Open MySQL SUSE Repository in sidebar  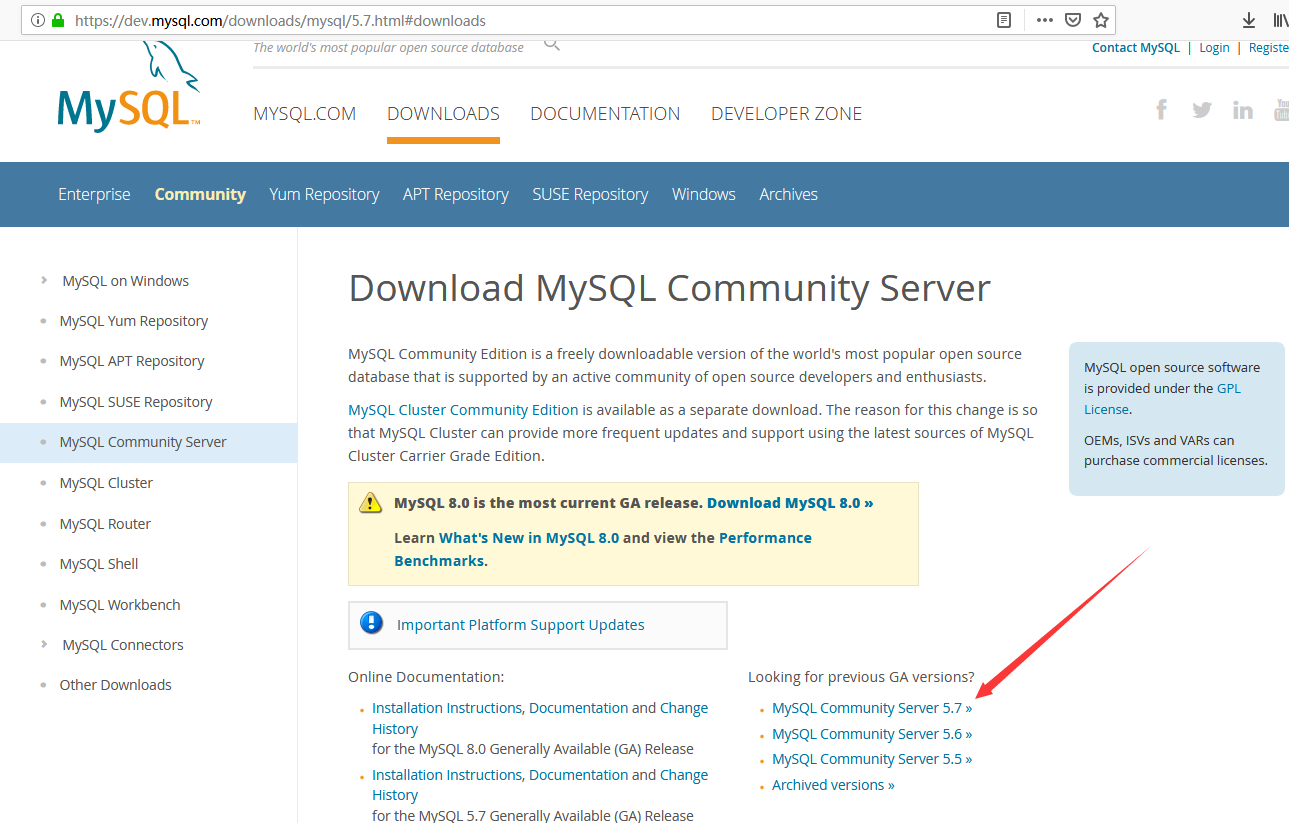136,402
